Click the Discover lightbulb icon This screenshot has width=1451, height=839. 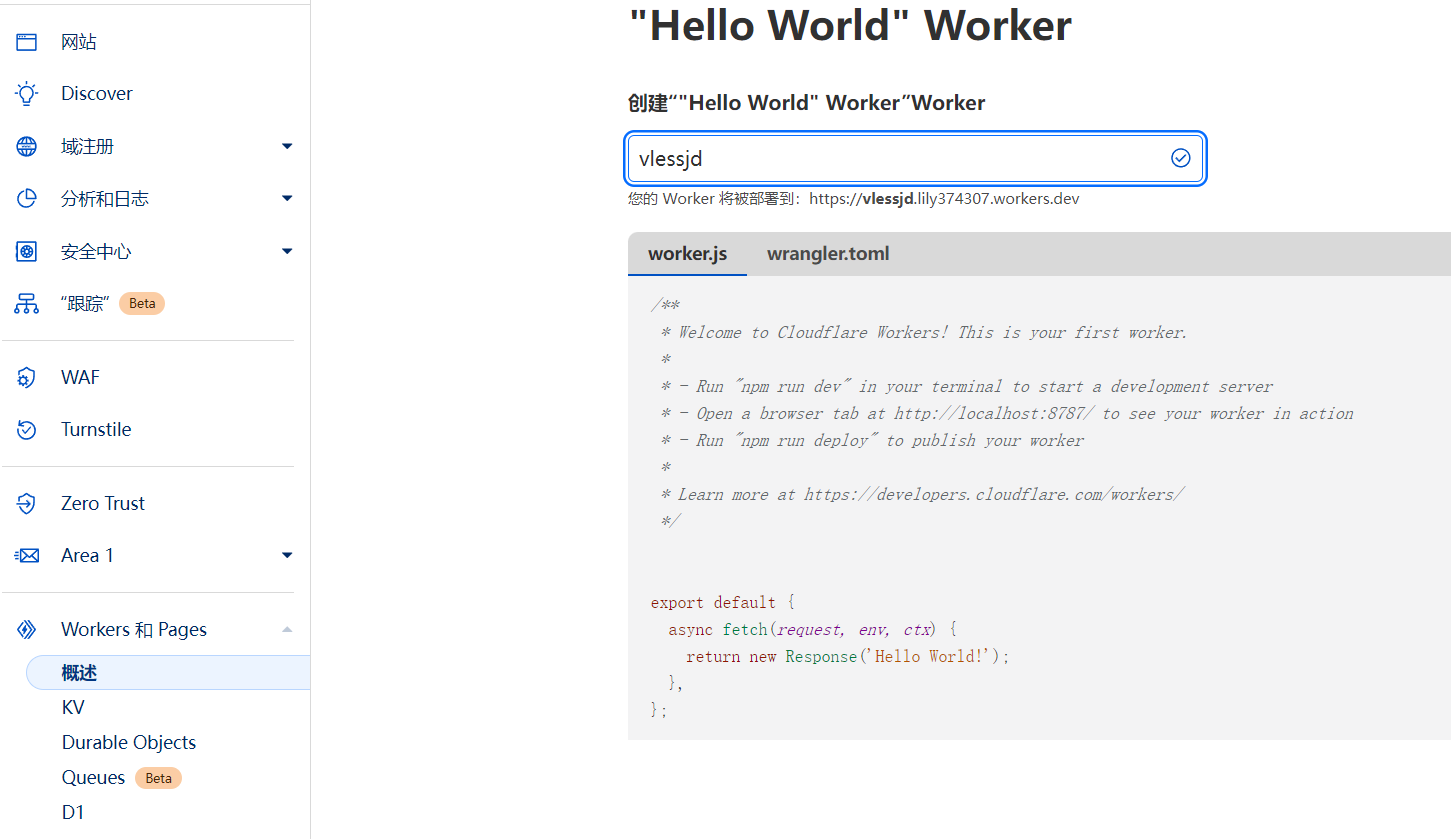(27, 94)
